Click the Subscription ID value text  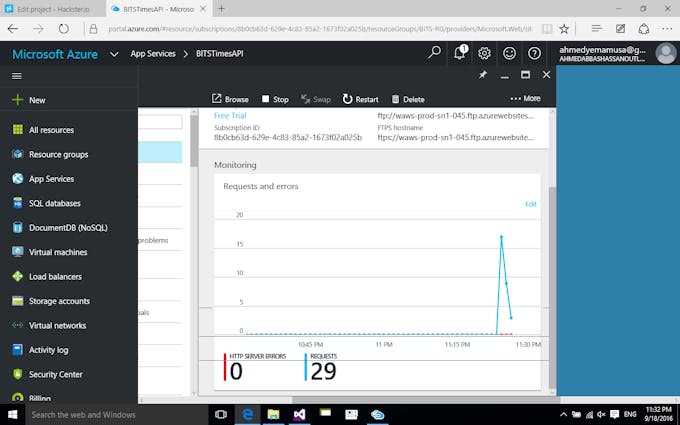(x=288, y=137)
